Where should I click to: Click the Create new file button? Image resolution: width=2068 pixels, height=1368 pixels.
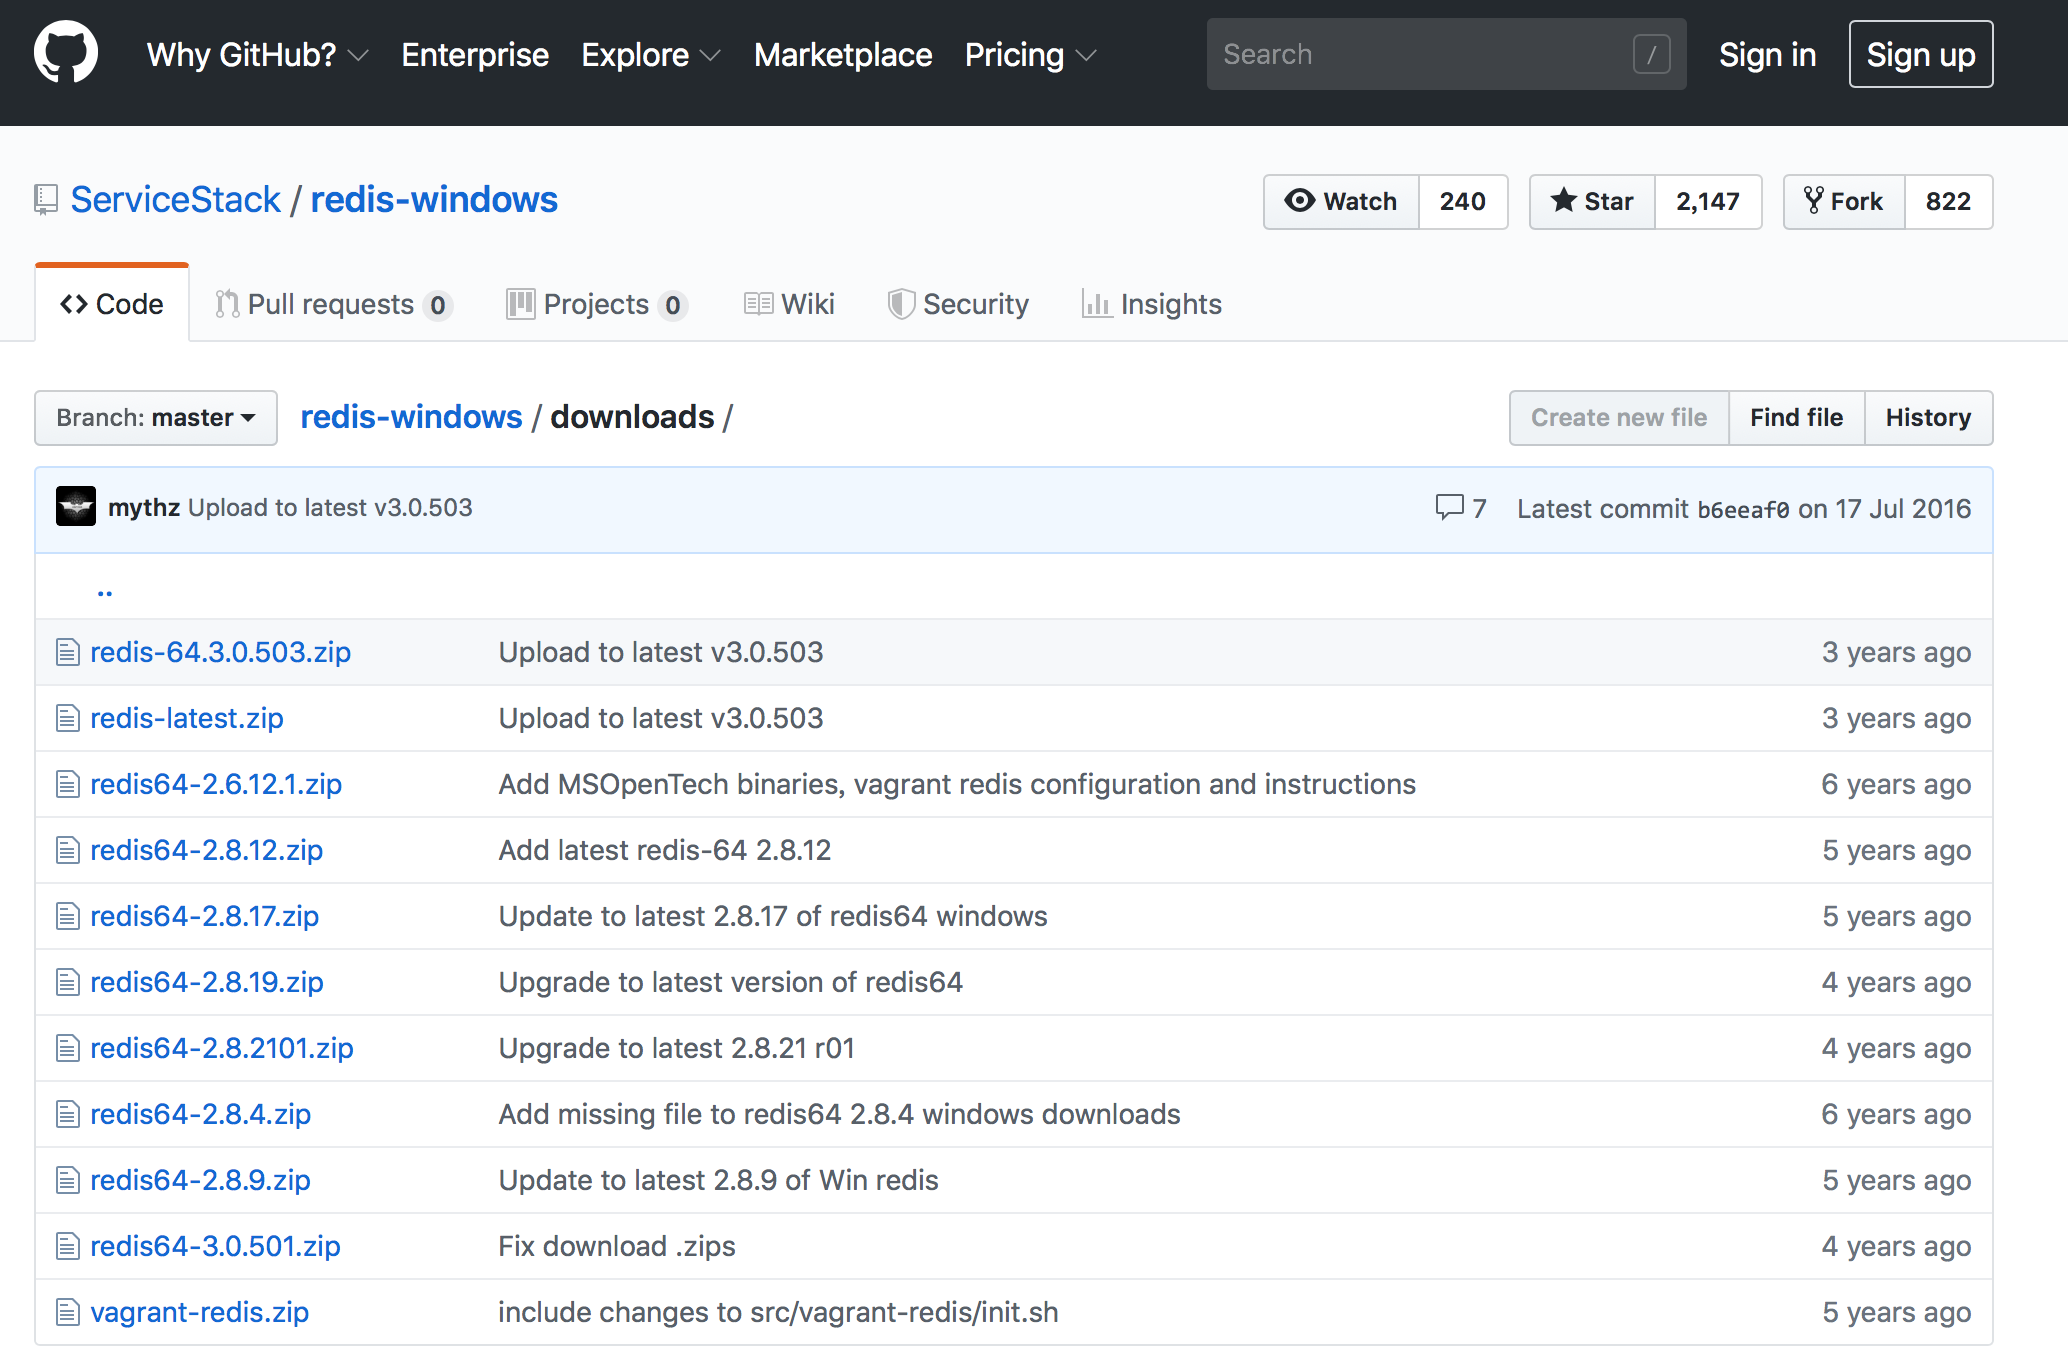point(1619,418)
